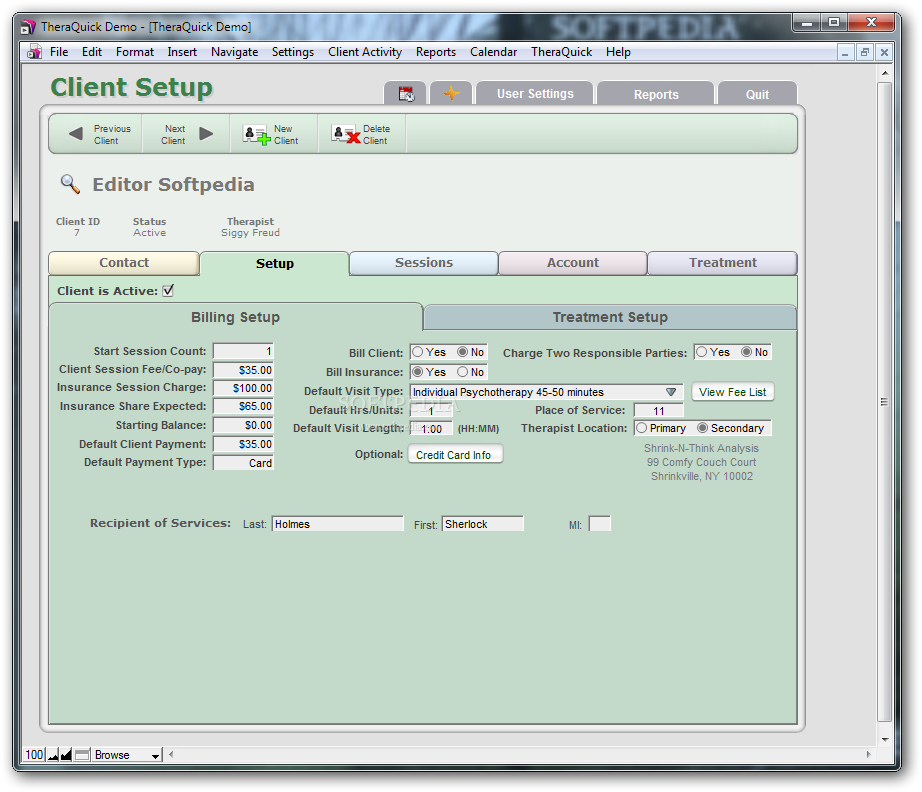The image size is (922, 792).
Task: Click the TheraQuick app icon in title bar
Action: click(x=28, y=26)
